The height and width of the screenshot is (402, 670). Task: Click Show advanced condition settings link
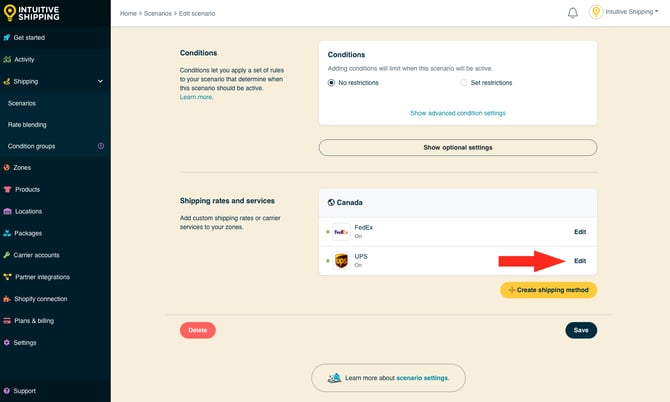pos(457,113)
